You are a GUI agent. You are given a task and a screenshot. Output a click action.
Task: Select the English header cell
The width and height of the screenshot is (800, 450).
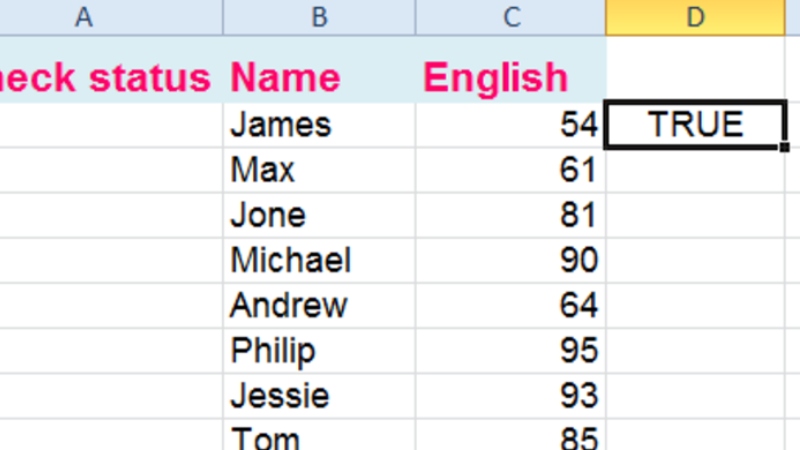(x=510, y=77)
